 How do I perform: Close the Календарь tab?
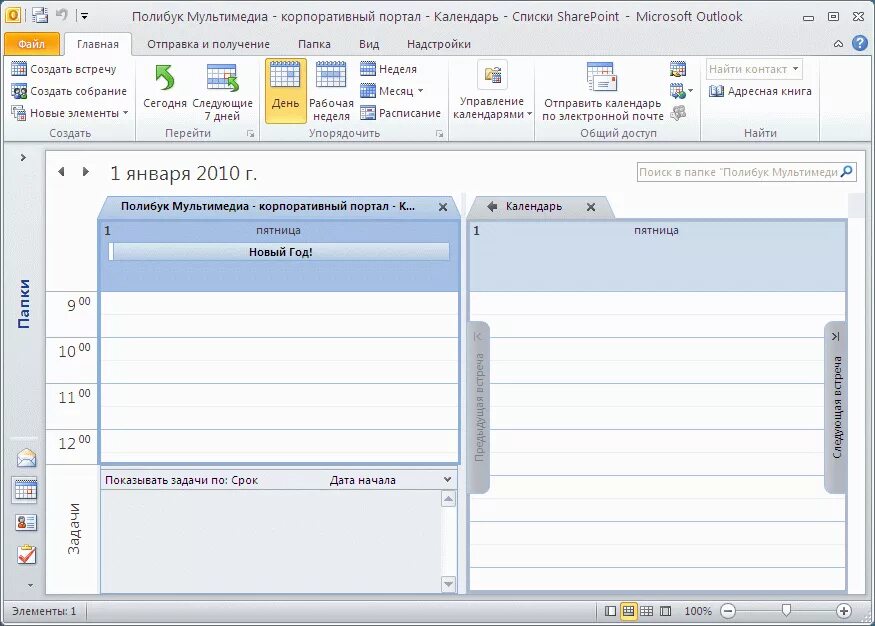[591, 207]
